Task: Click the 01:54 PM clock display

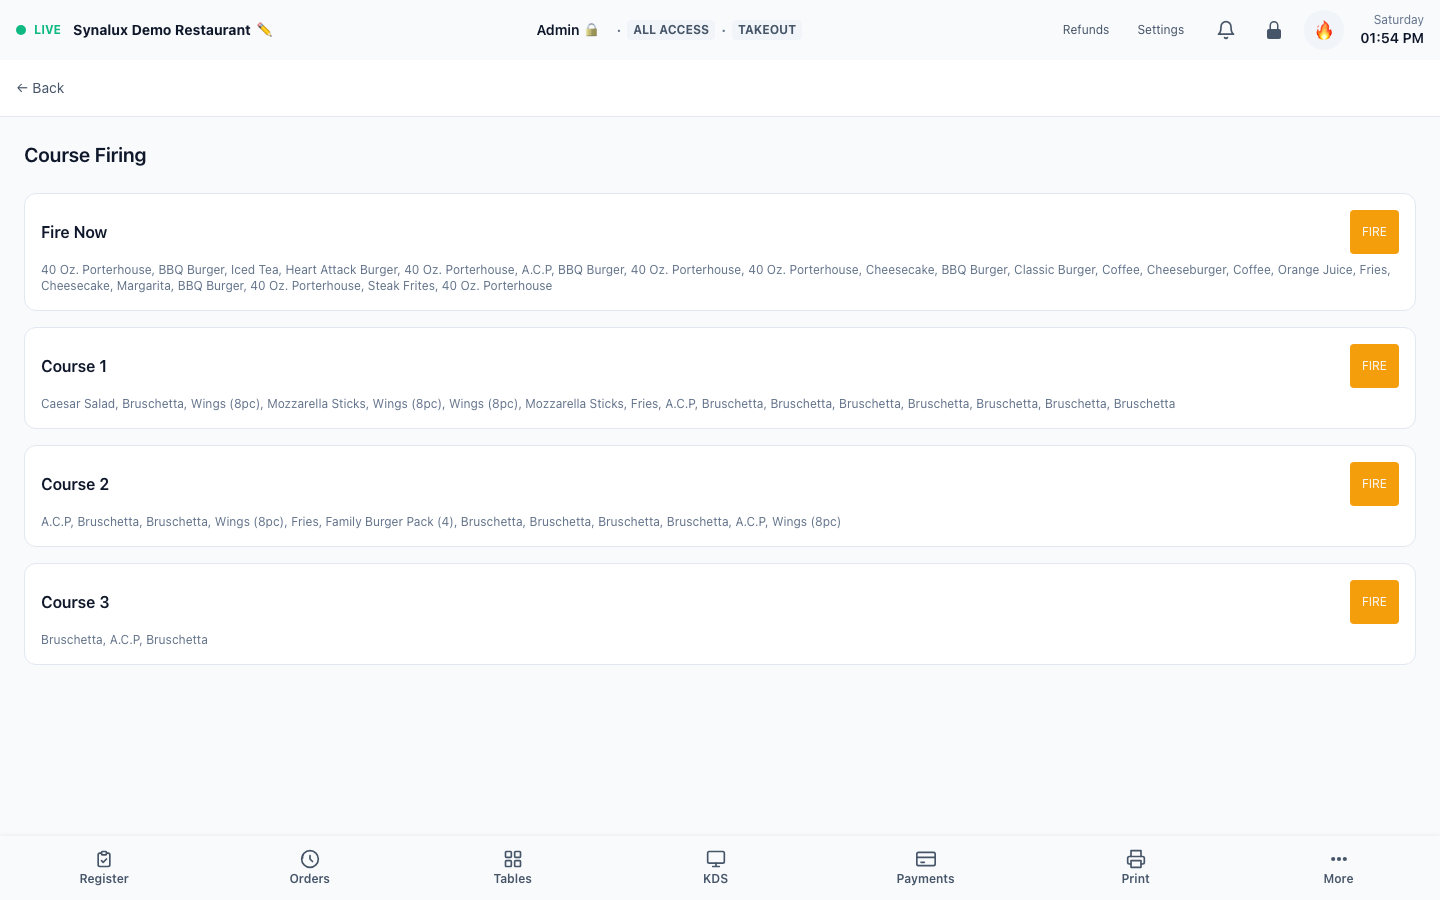Action: pyautogui.click(x=1392, y=38)
